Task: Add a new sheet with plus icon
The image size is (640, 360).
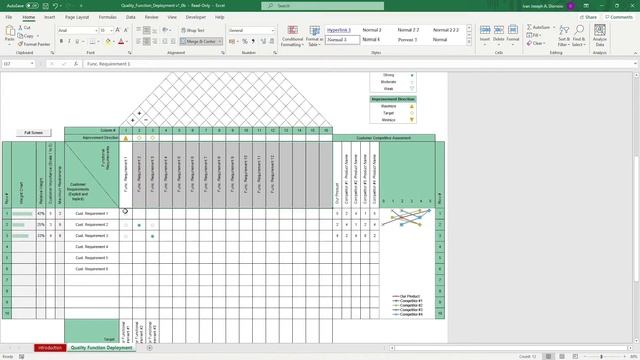Action: pyautogui.click(x=150, y=348)
